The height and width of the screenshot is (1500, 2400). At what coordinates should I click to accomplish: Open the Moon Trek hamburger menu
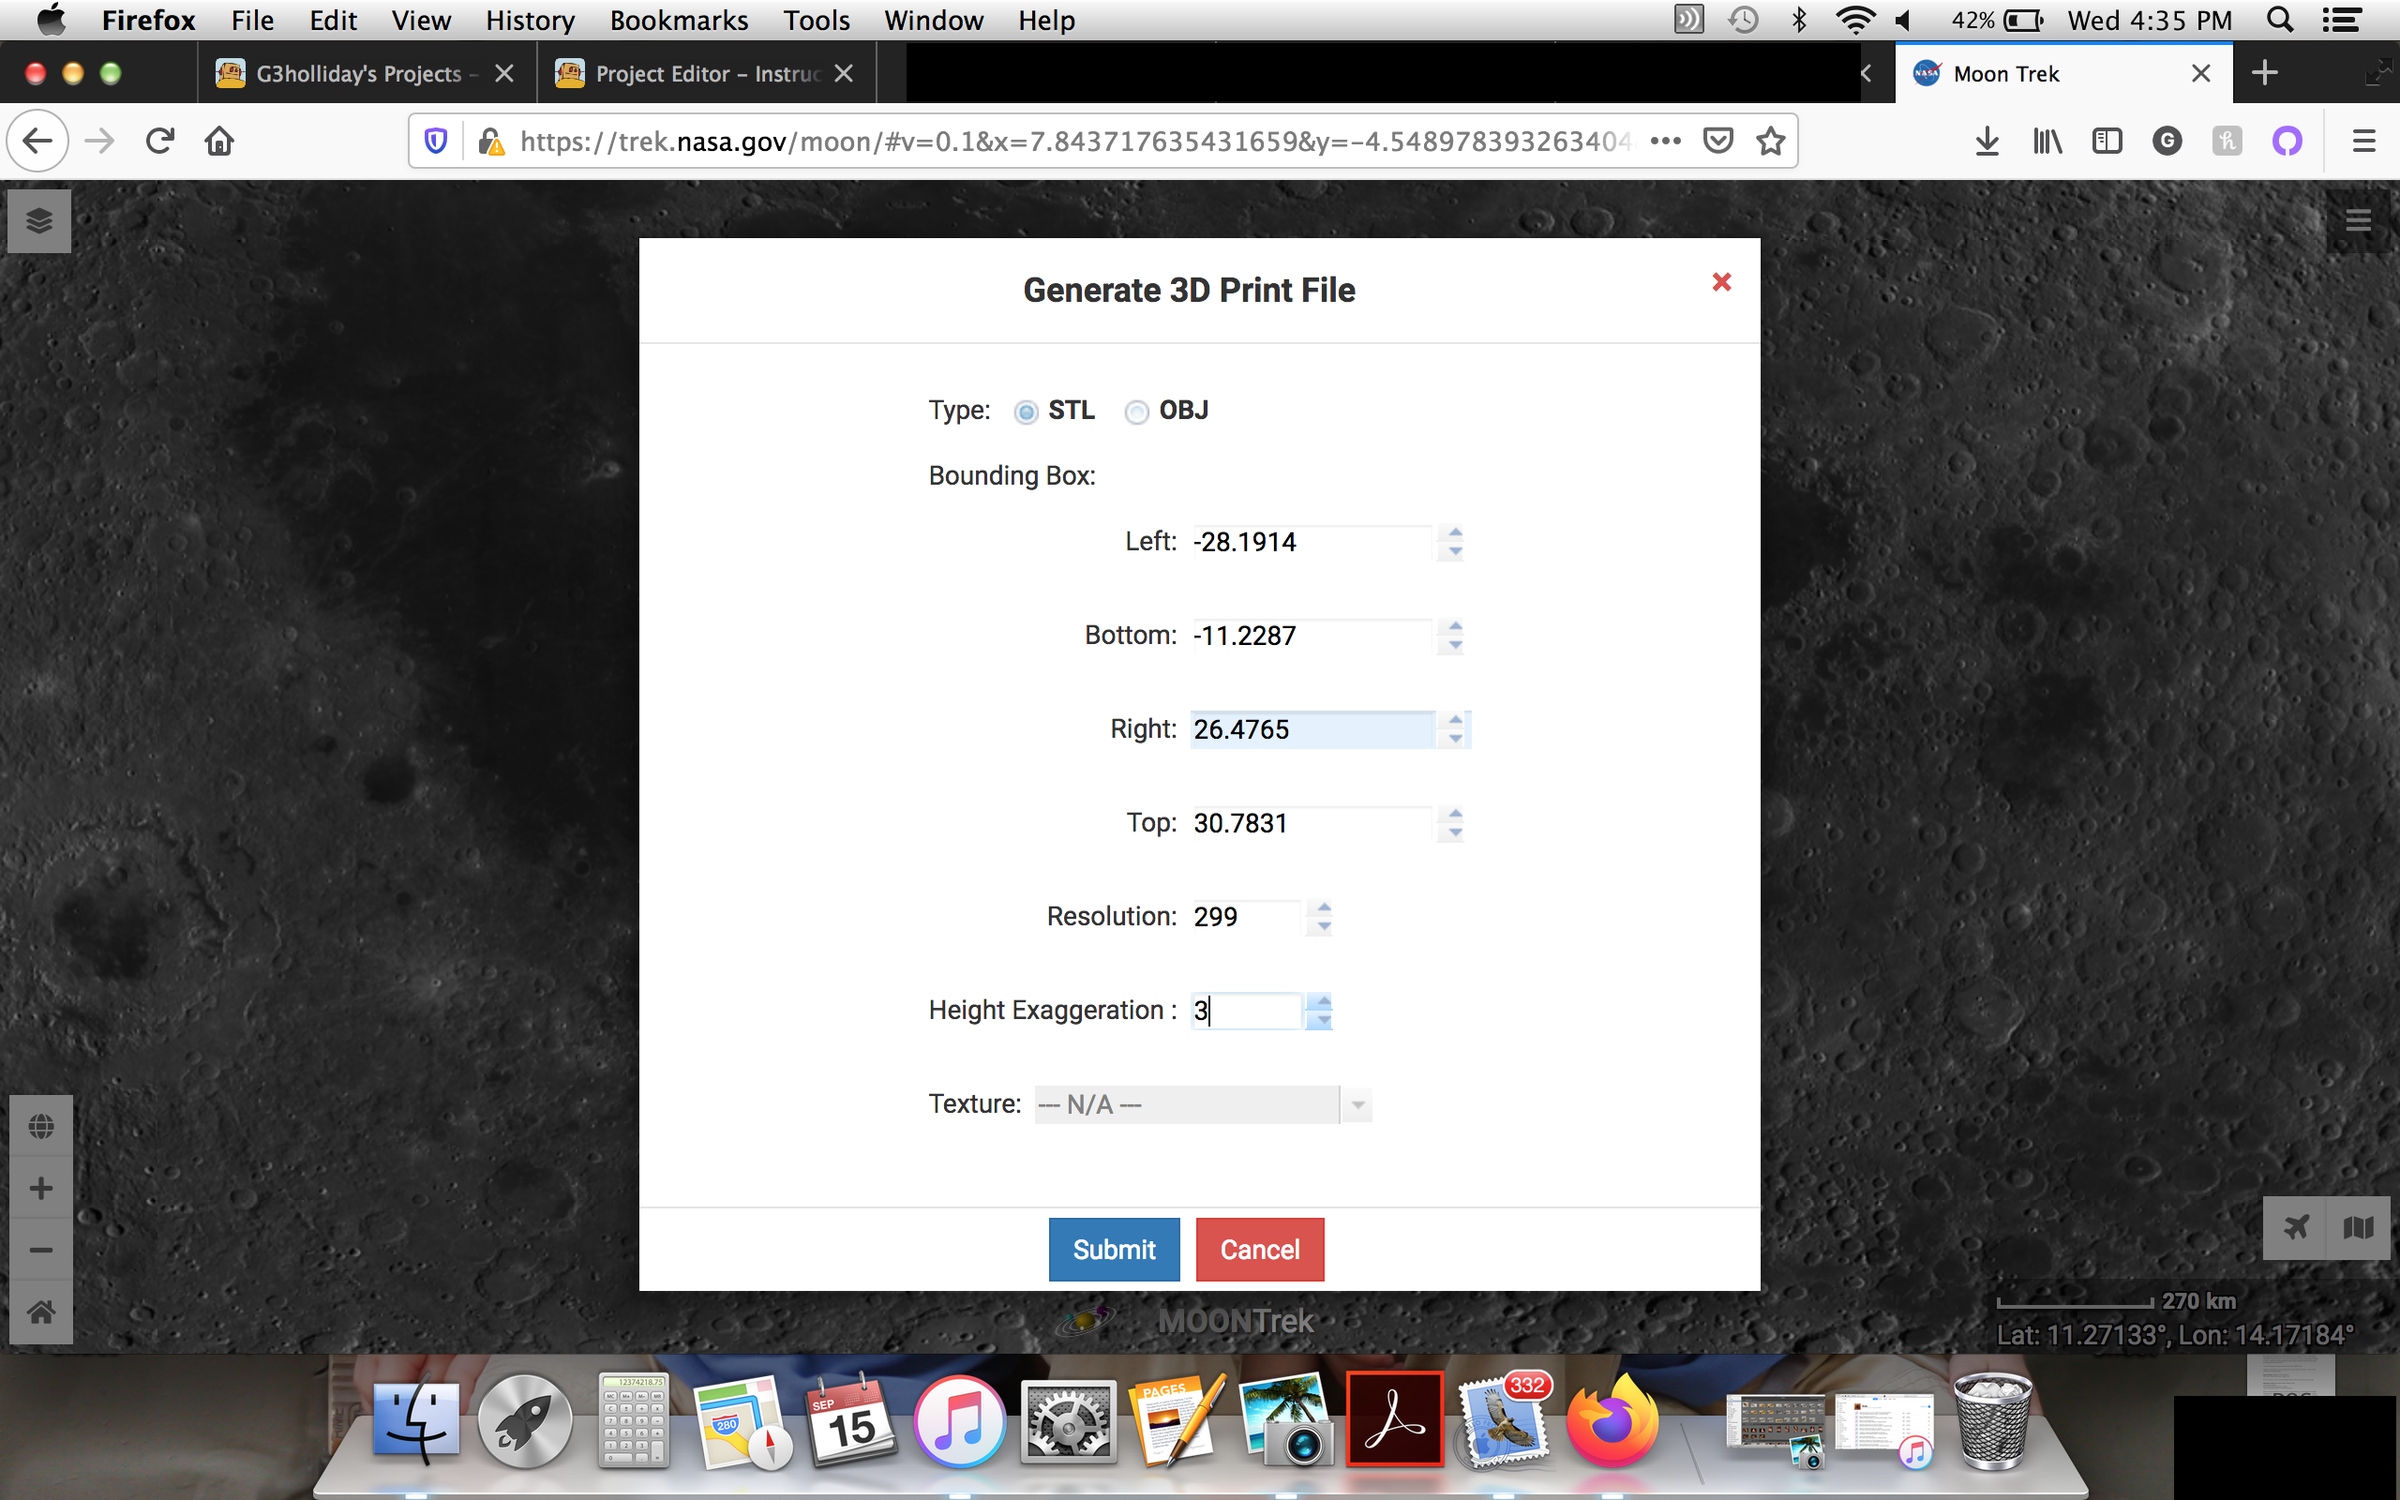[2358, 220]
